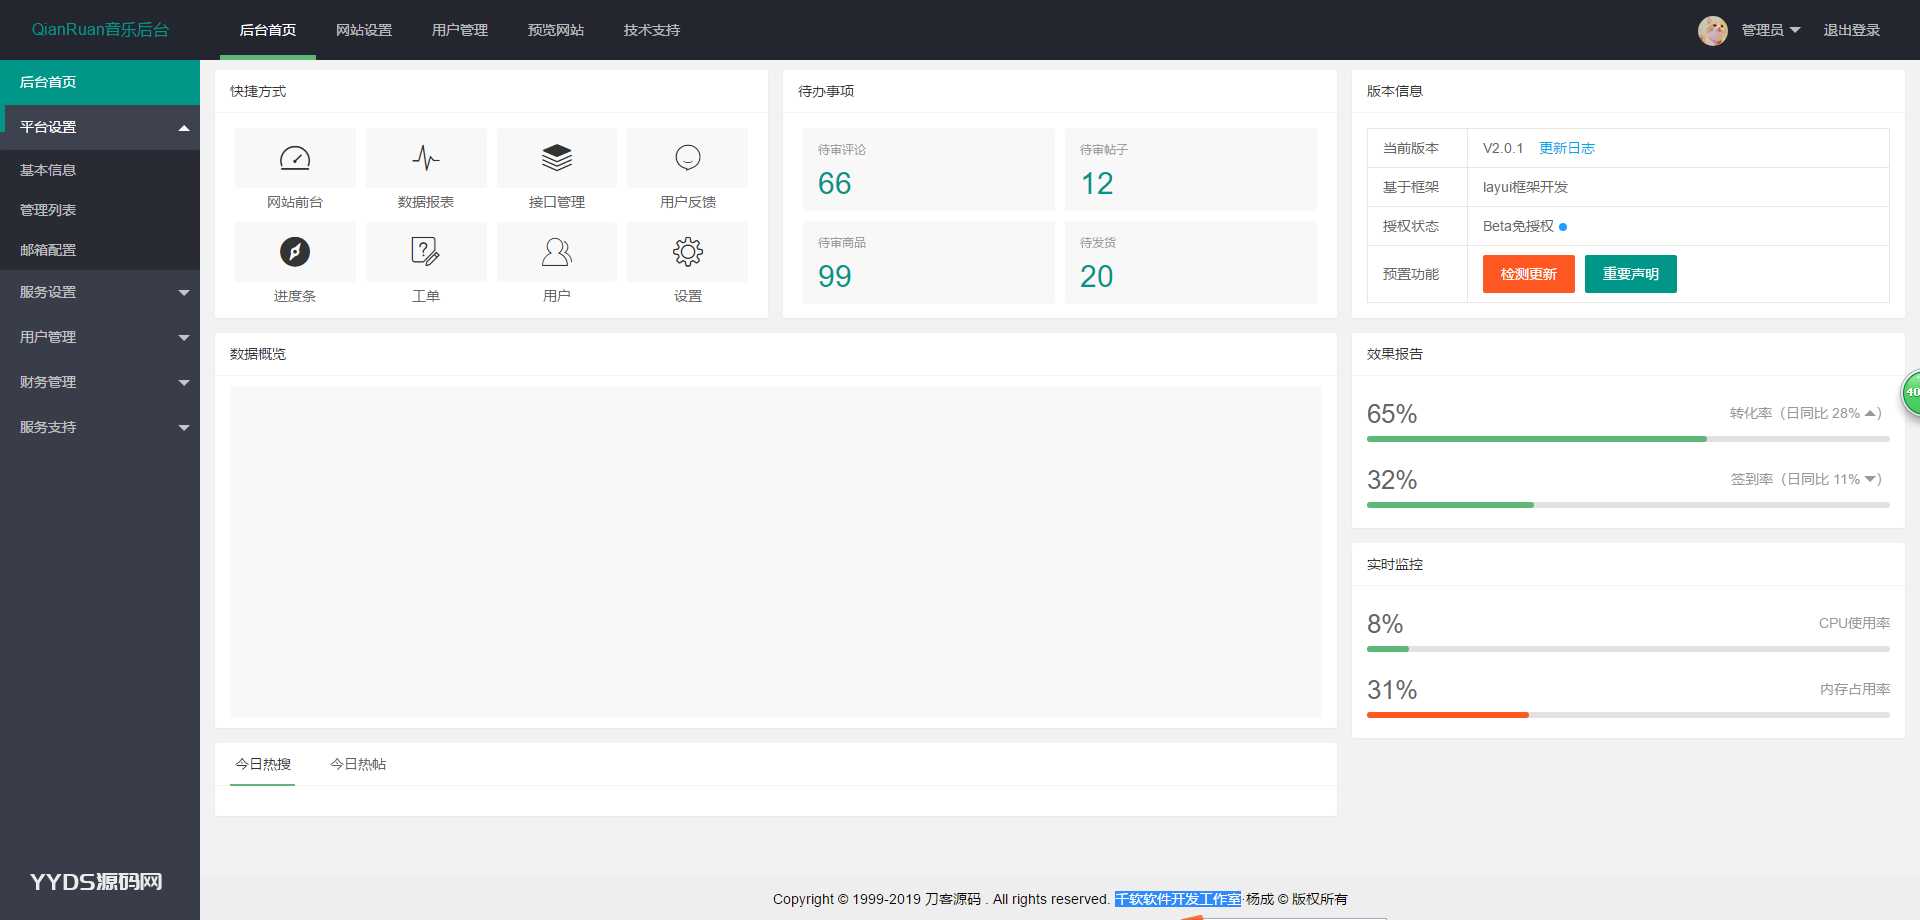Open the 更新日志 link
The height and width of the screenshot is (920, 1920).
click(1566, 148)
